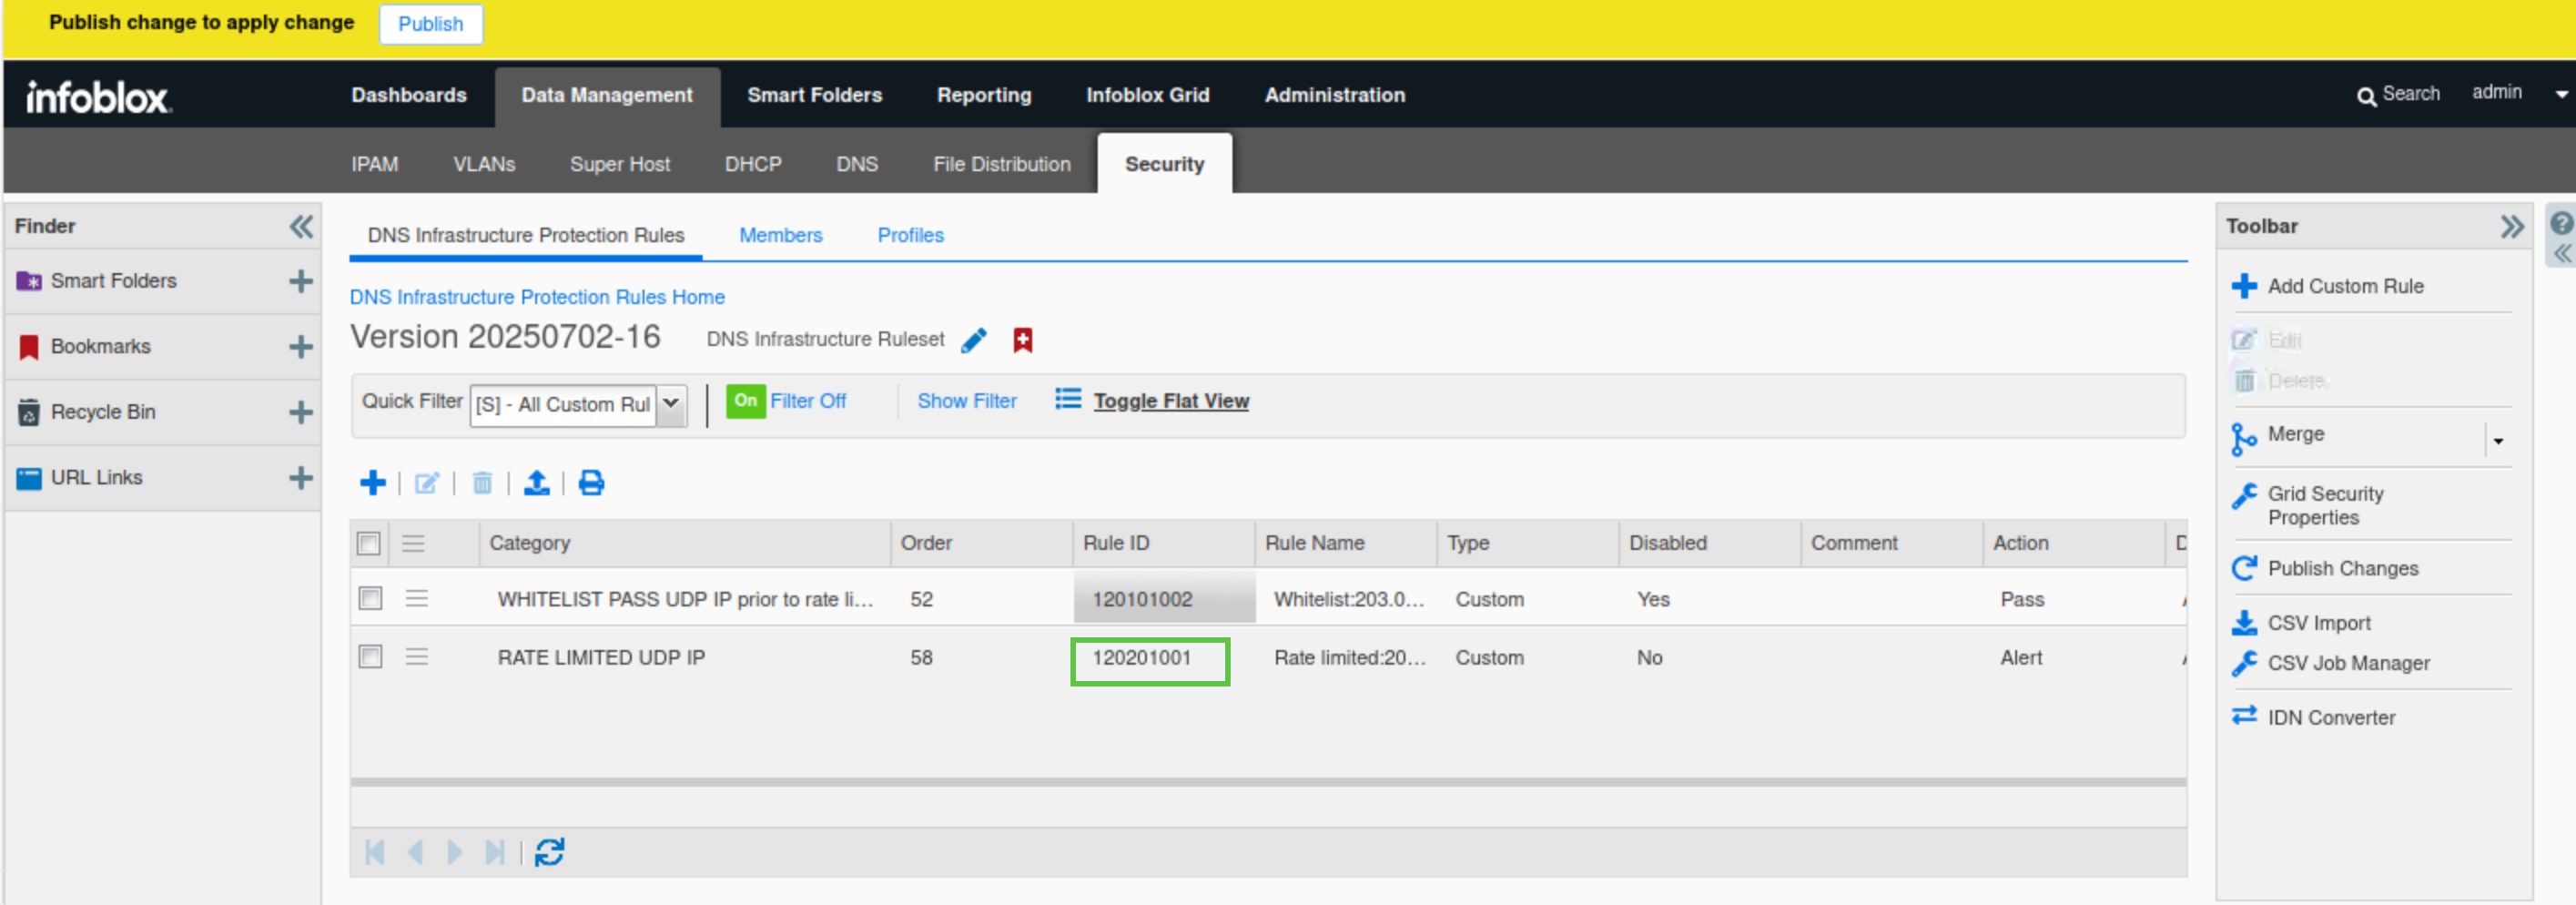This screenshot has width=2576, height=905.
Task: Go to previous page in table pager
Action: point(415,852)
